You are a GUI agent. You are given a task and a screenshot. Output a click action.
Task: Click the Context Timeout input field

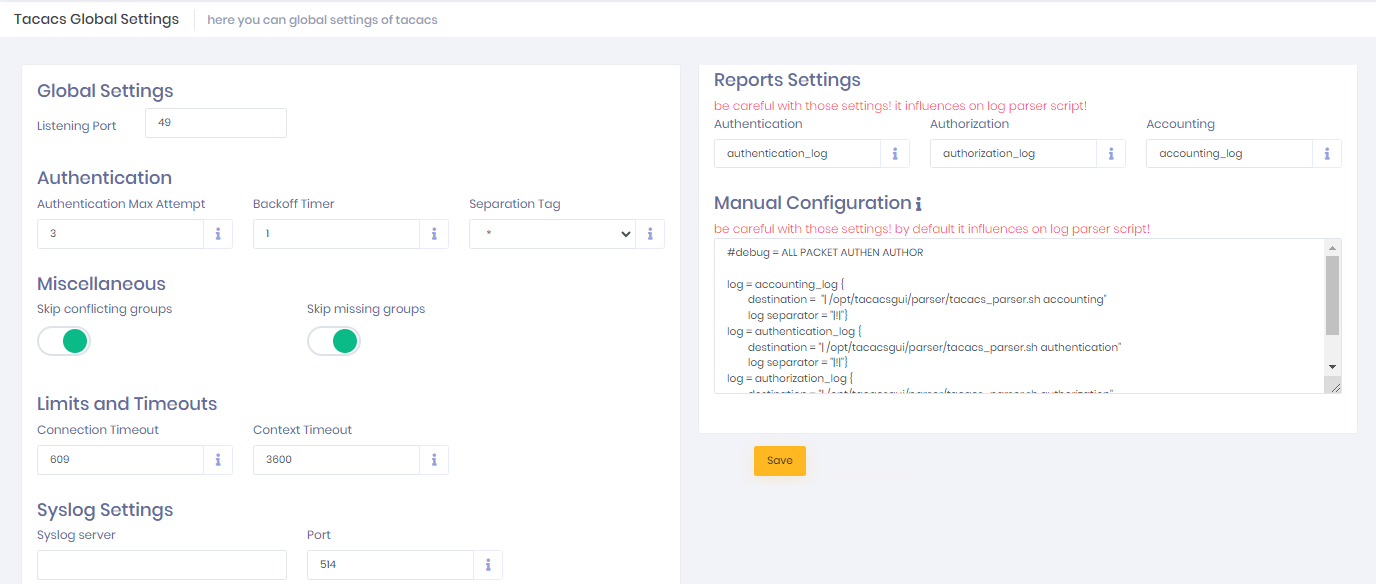337,460
